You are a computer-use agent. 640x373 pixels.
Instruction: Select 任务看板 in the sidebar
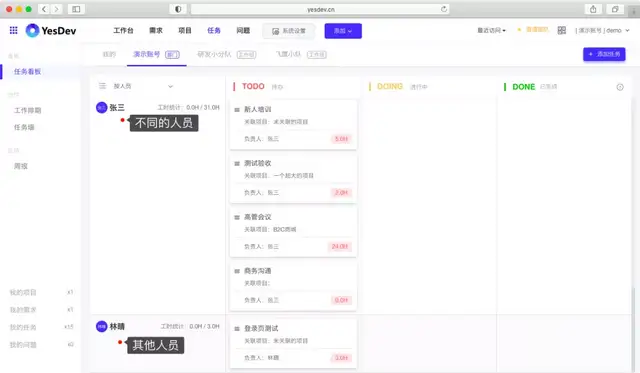27,72
